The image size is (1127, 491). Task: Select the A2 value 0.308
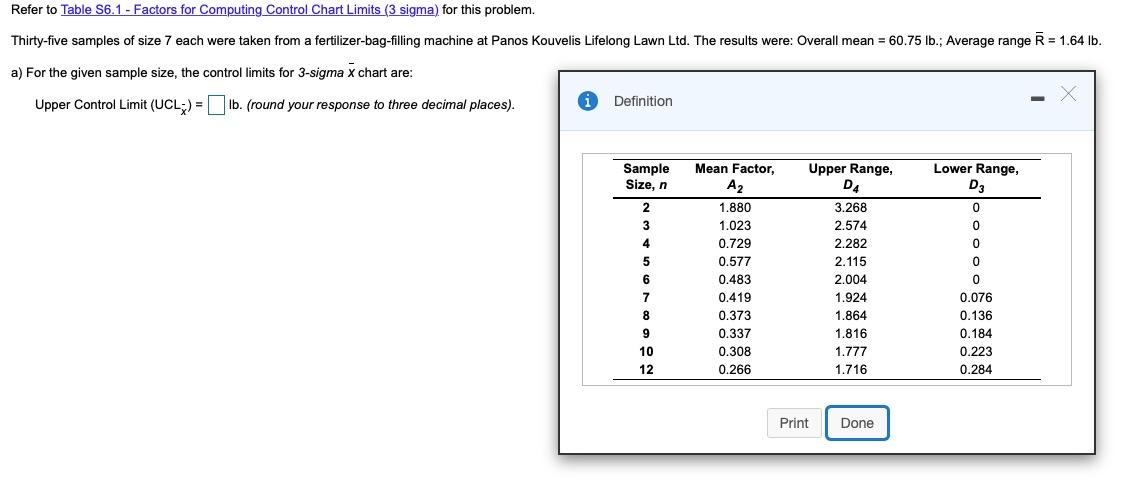click(x=735, y=352)
